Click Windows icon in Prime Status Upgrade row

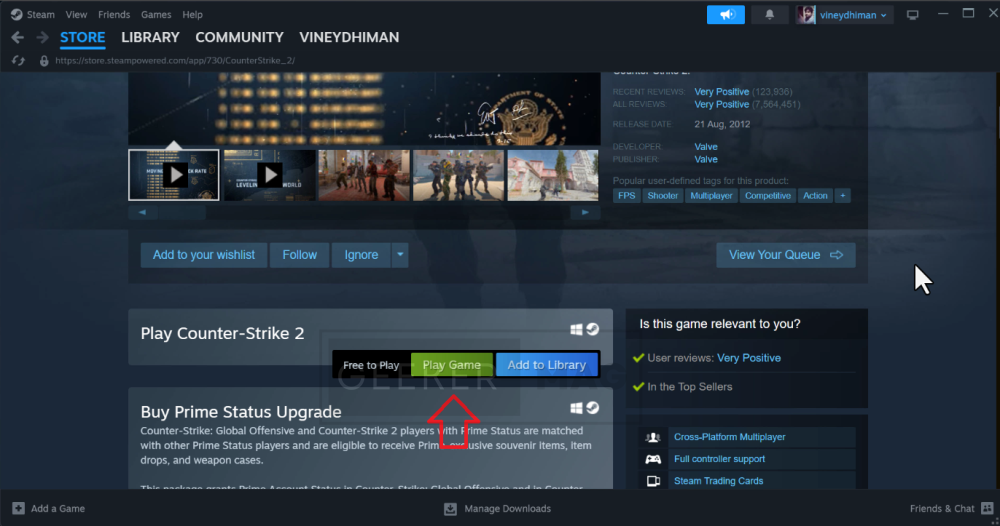click(576, 408)
